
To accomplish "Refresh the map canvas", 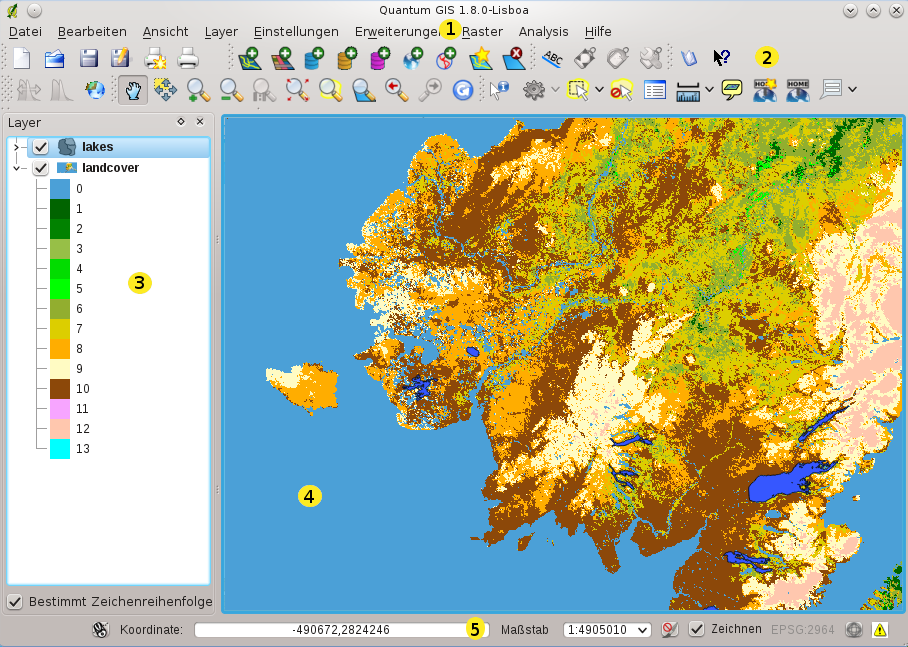I will point(462,90).
